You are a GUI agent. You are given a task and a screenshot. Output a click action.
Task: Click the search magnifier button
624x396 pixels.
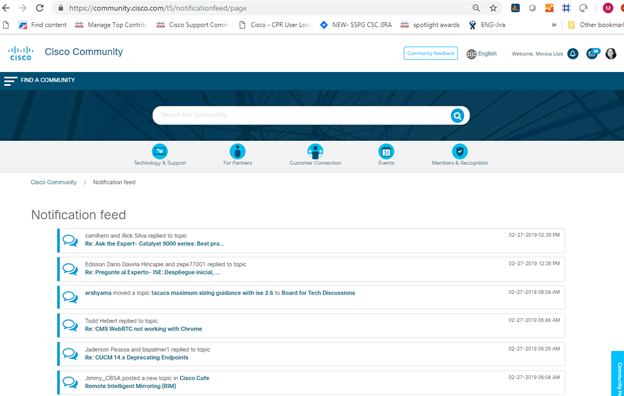click(457, 115)
